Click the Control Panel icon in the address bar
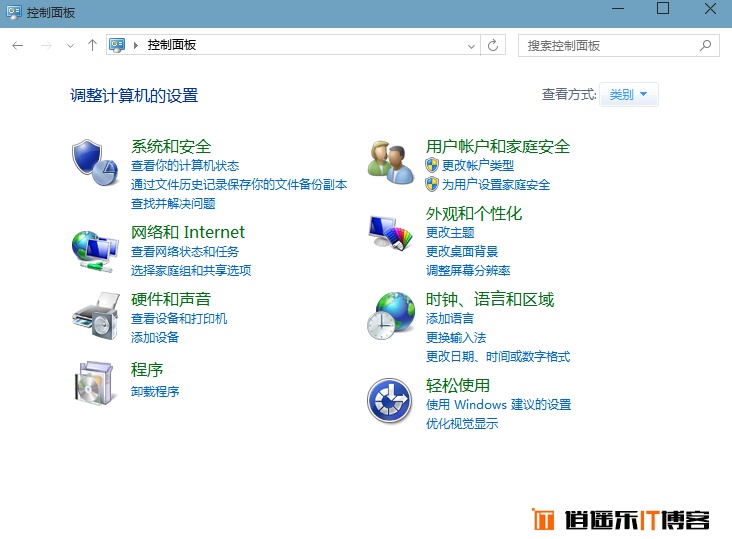This screenshot has width=732, height=539. pyautogui.click(x=117, y=45)
